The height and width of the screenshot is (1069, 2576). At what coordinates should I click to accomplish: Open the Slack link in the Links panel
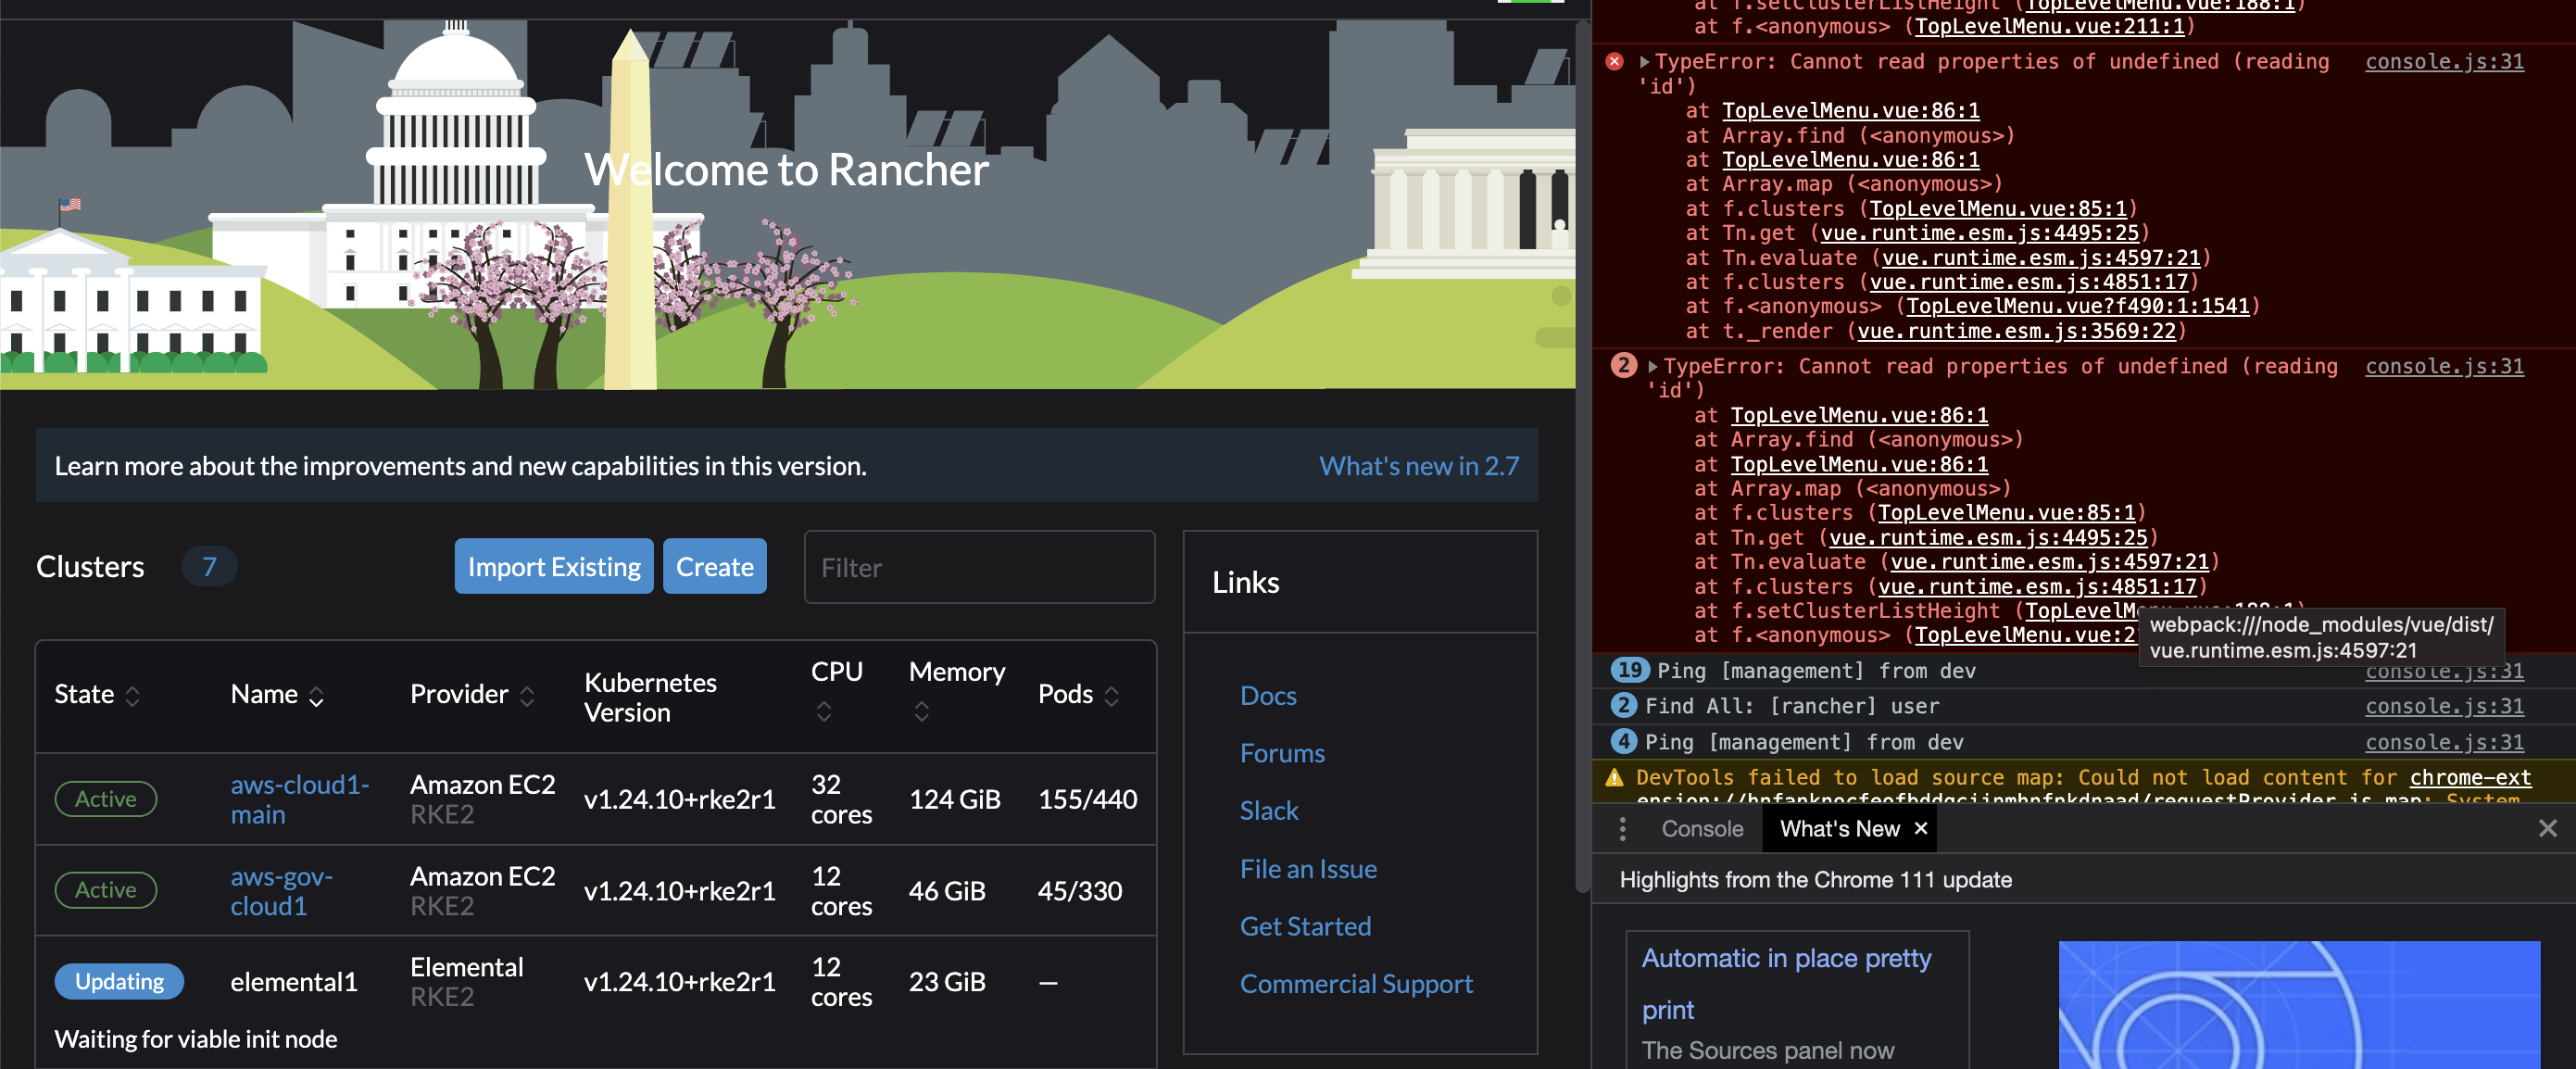pyautogui.click(x=1269, y=810)
